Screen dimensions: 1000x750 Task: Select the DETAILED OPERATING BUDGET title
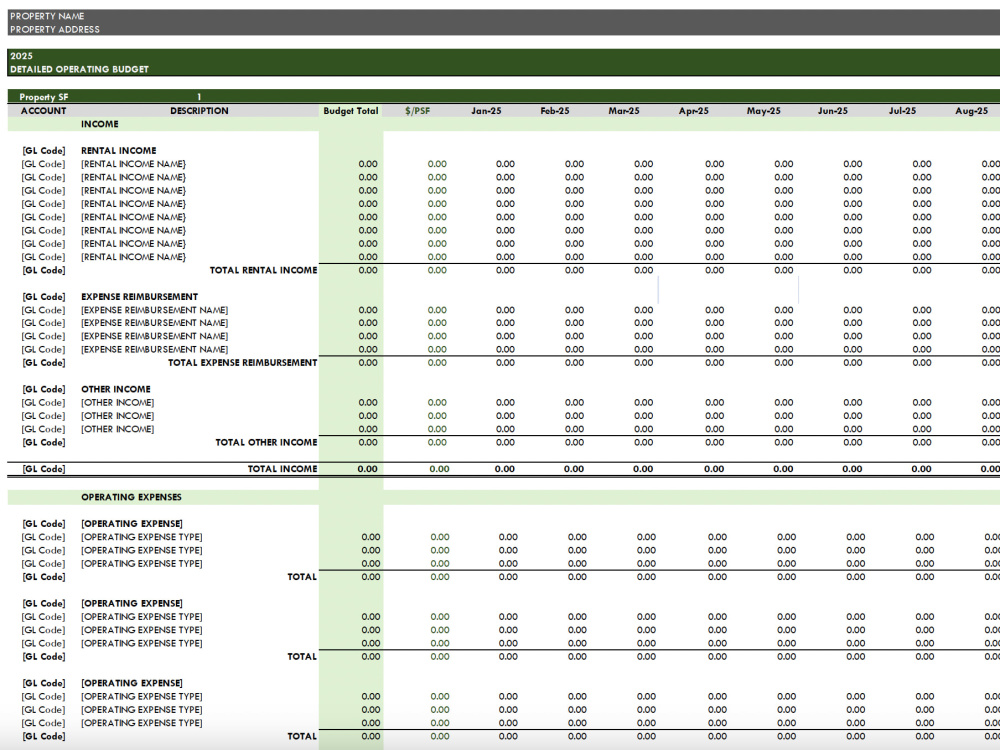pos(80,70)
